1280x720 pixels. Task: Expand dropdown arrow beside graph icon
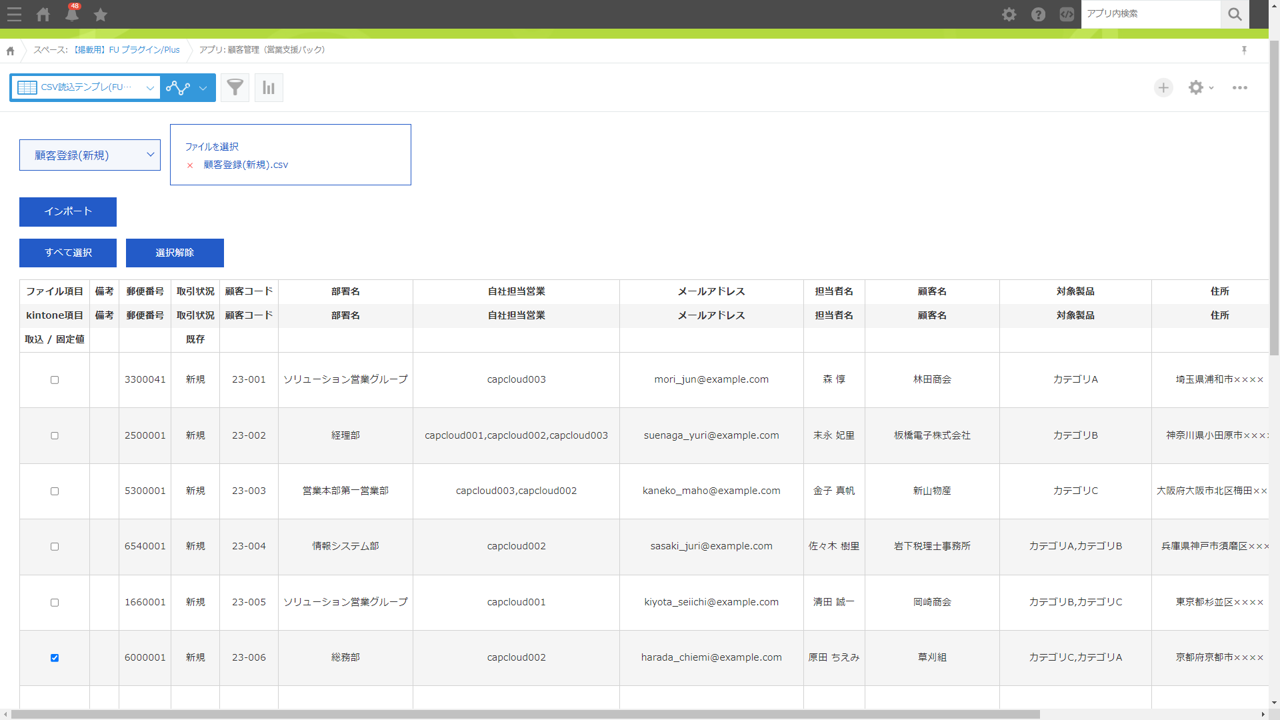click(203, 87)
